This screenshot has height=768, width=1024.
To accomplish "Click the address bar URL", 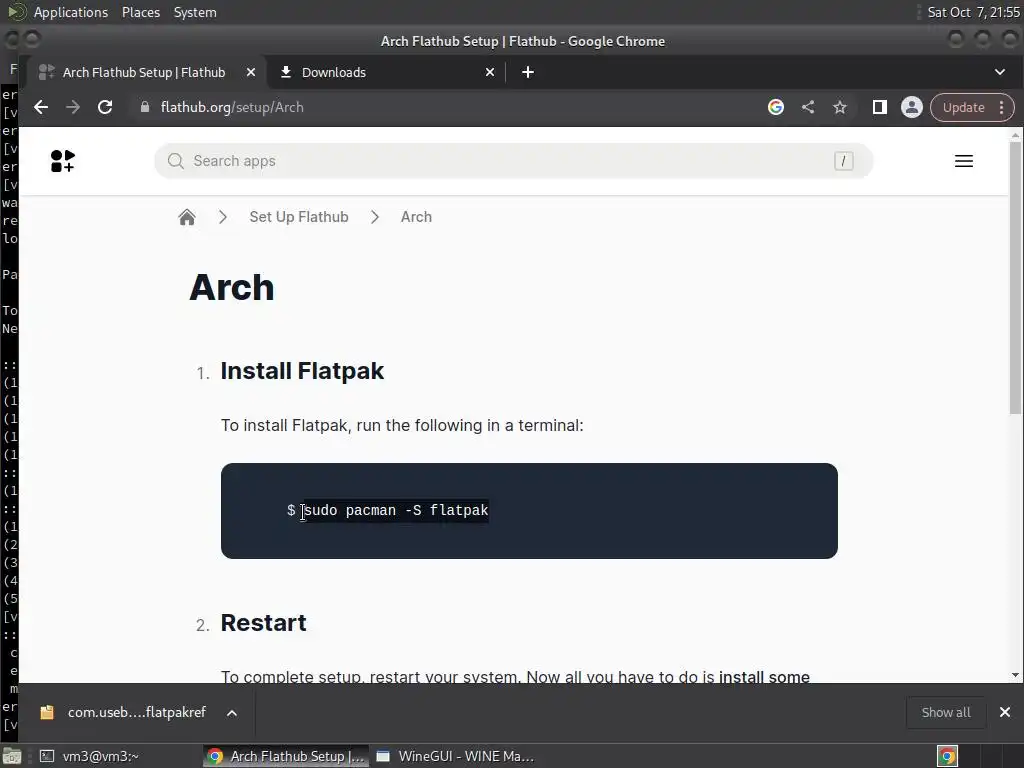I will (232, 107).
